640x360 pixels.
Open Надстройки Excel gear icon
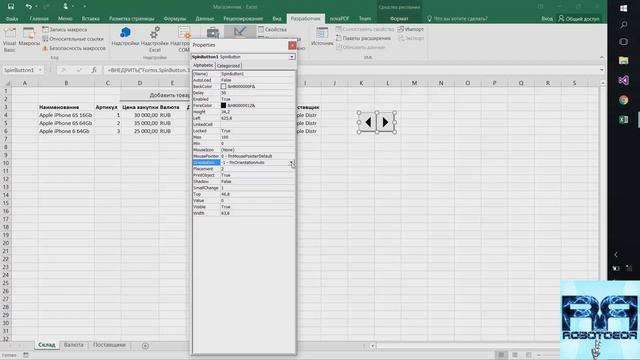pyautogui.click(x=155, y=39)
